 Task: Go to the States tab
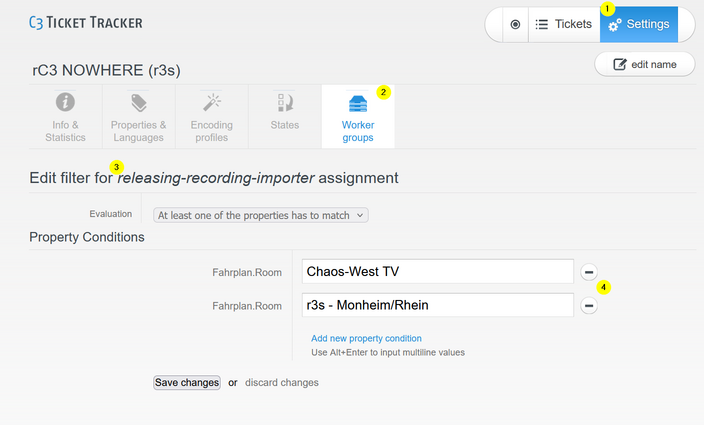284,117
